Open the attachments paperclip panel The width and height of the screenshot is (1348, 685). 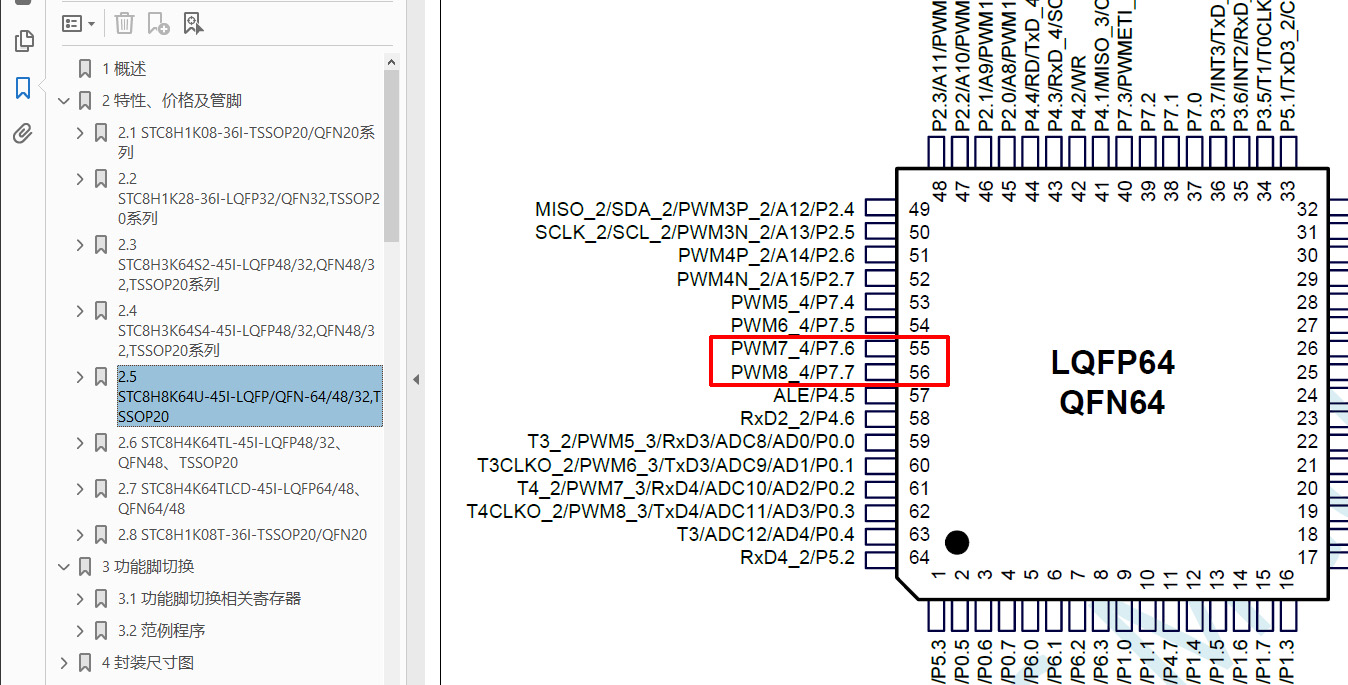(24, 133)
